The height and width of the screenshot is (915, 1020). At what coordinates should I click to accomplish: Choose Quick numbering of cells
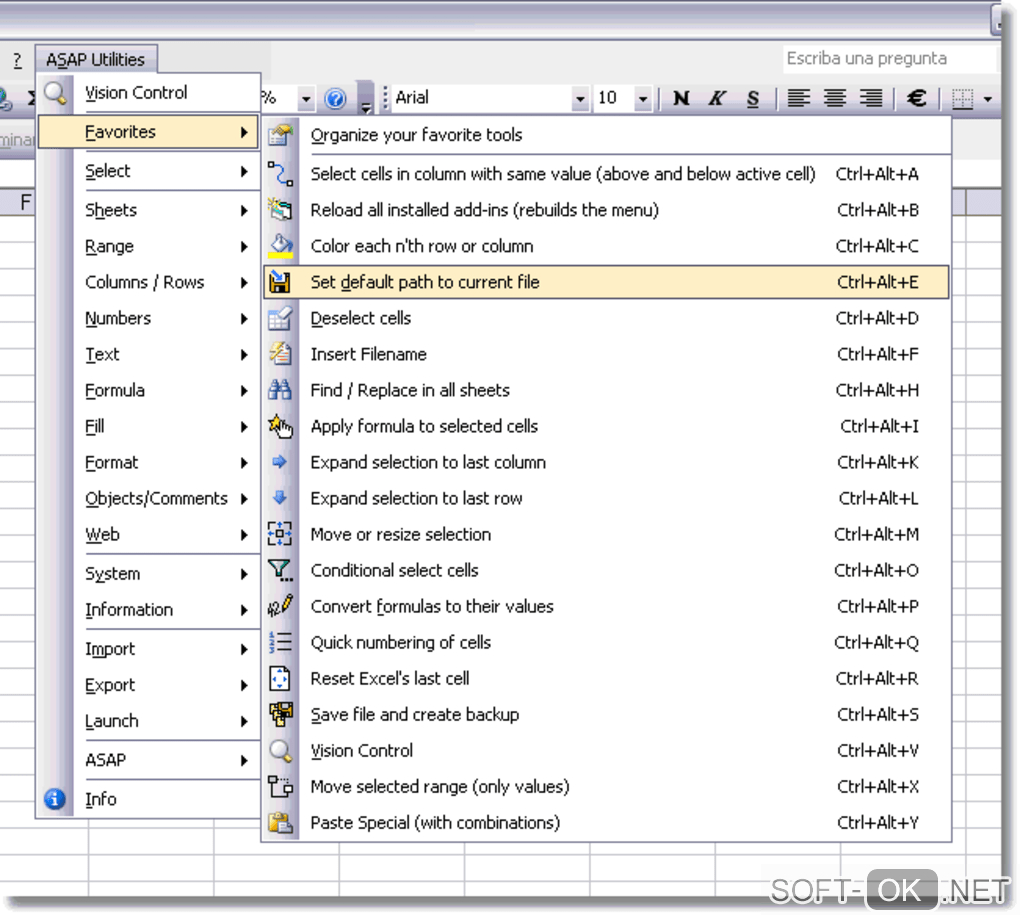click(606, 642)
